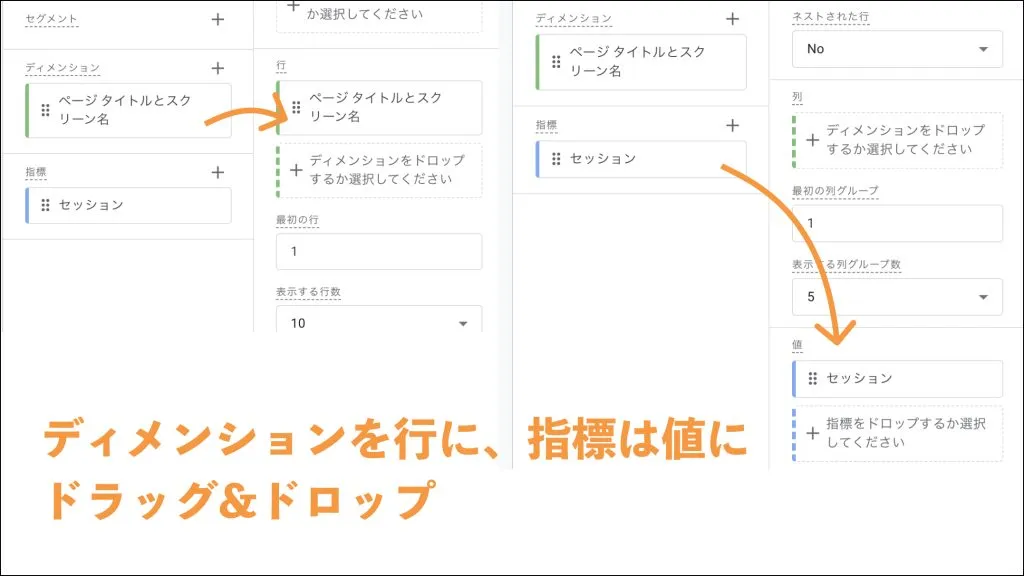Click the 列 section label
This screenshot has width=1024, height=576.
(x=797, y=97)
